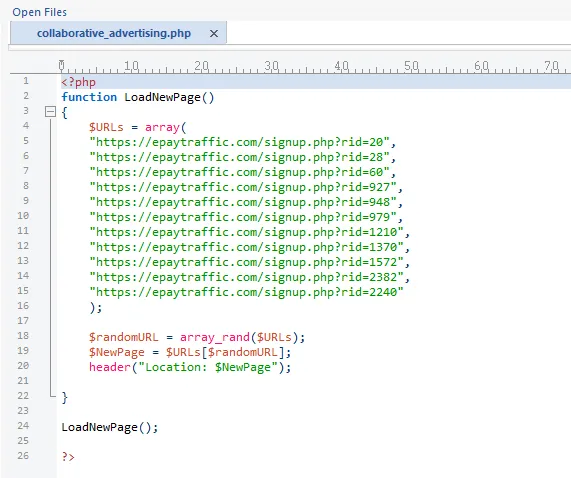Collapse the function body fold marker

[50, 112]
